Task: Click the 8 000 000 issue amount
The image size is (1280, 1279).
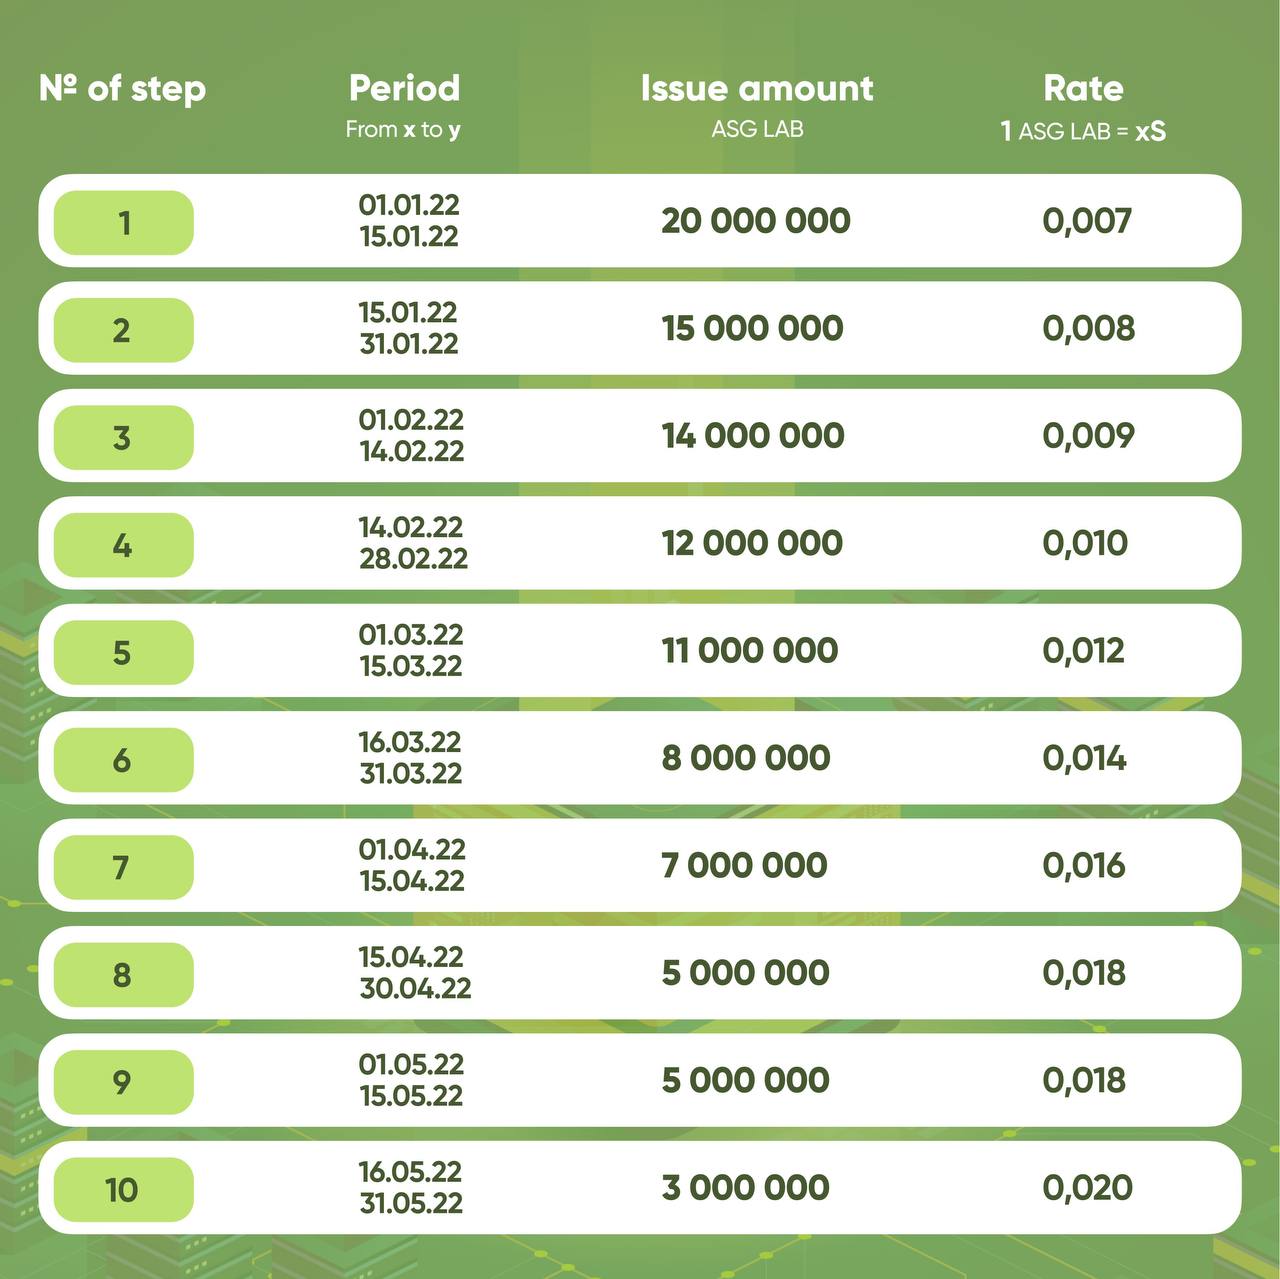Action: (x=745, y=758)
